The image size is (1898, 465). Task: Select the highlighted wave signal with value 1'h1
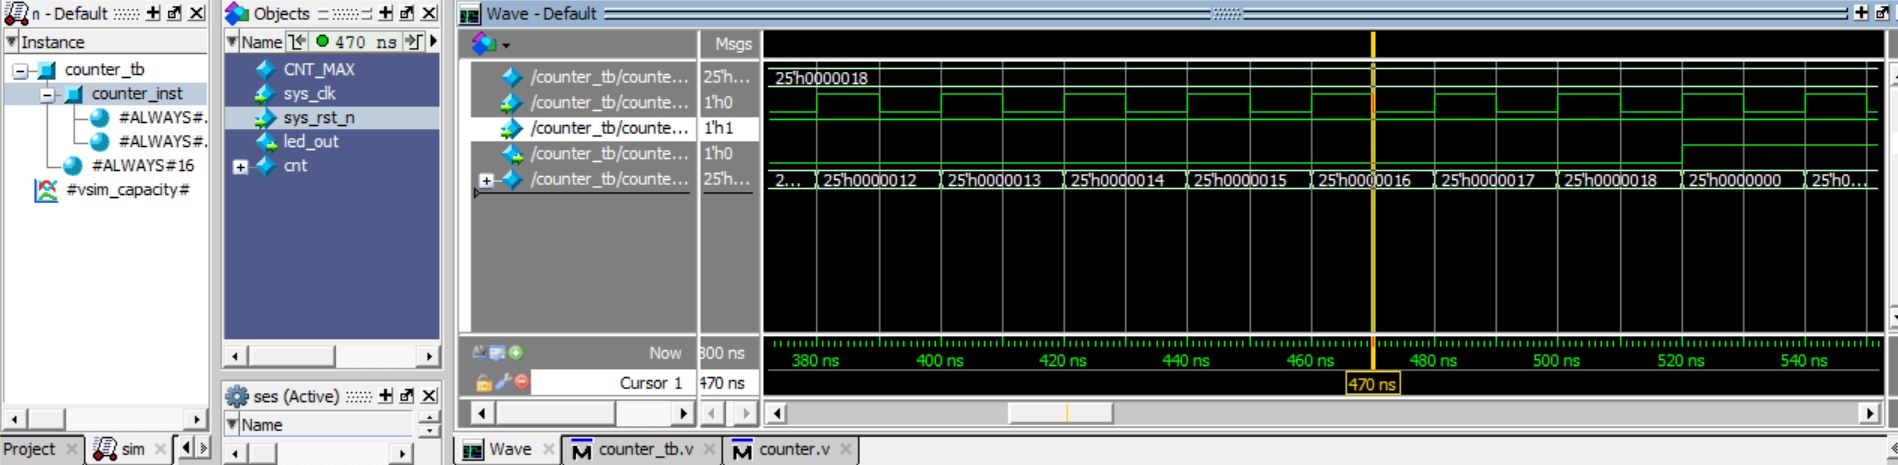(609, 128)
